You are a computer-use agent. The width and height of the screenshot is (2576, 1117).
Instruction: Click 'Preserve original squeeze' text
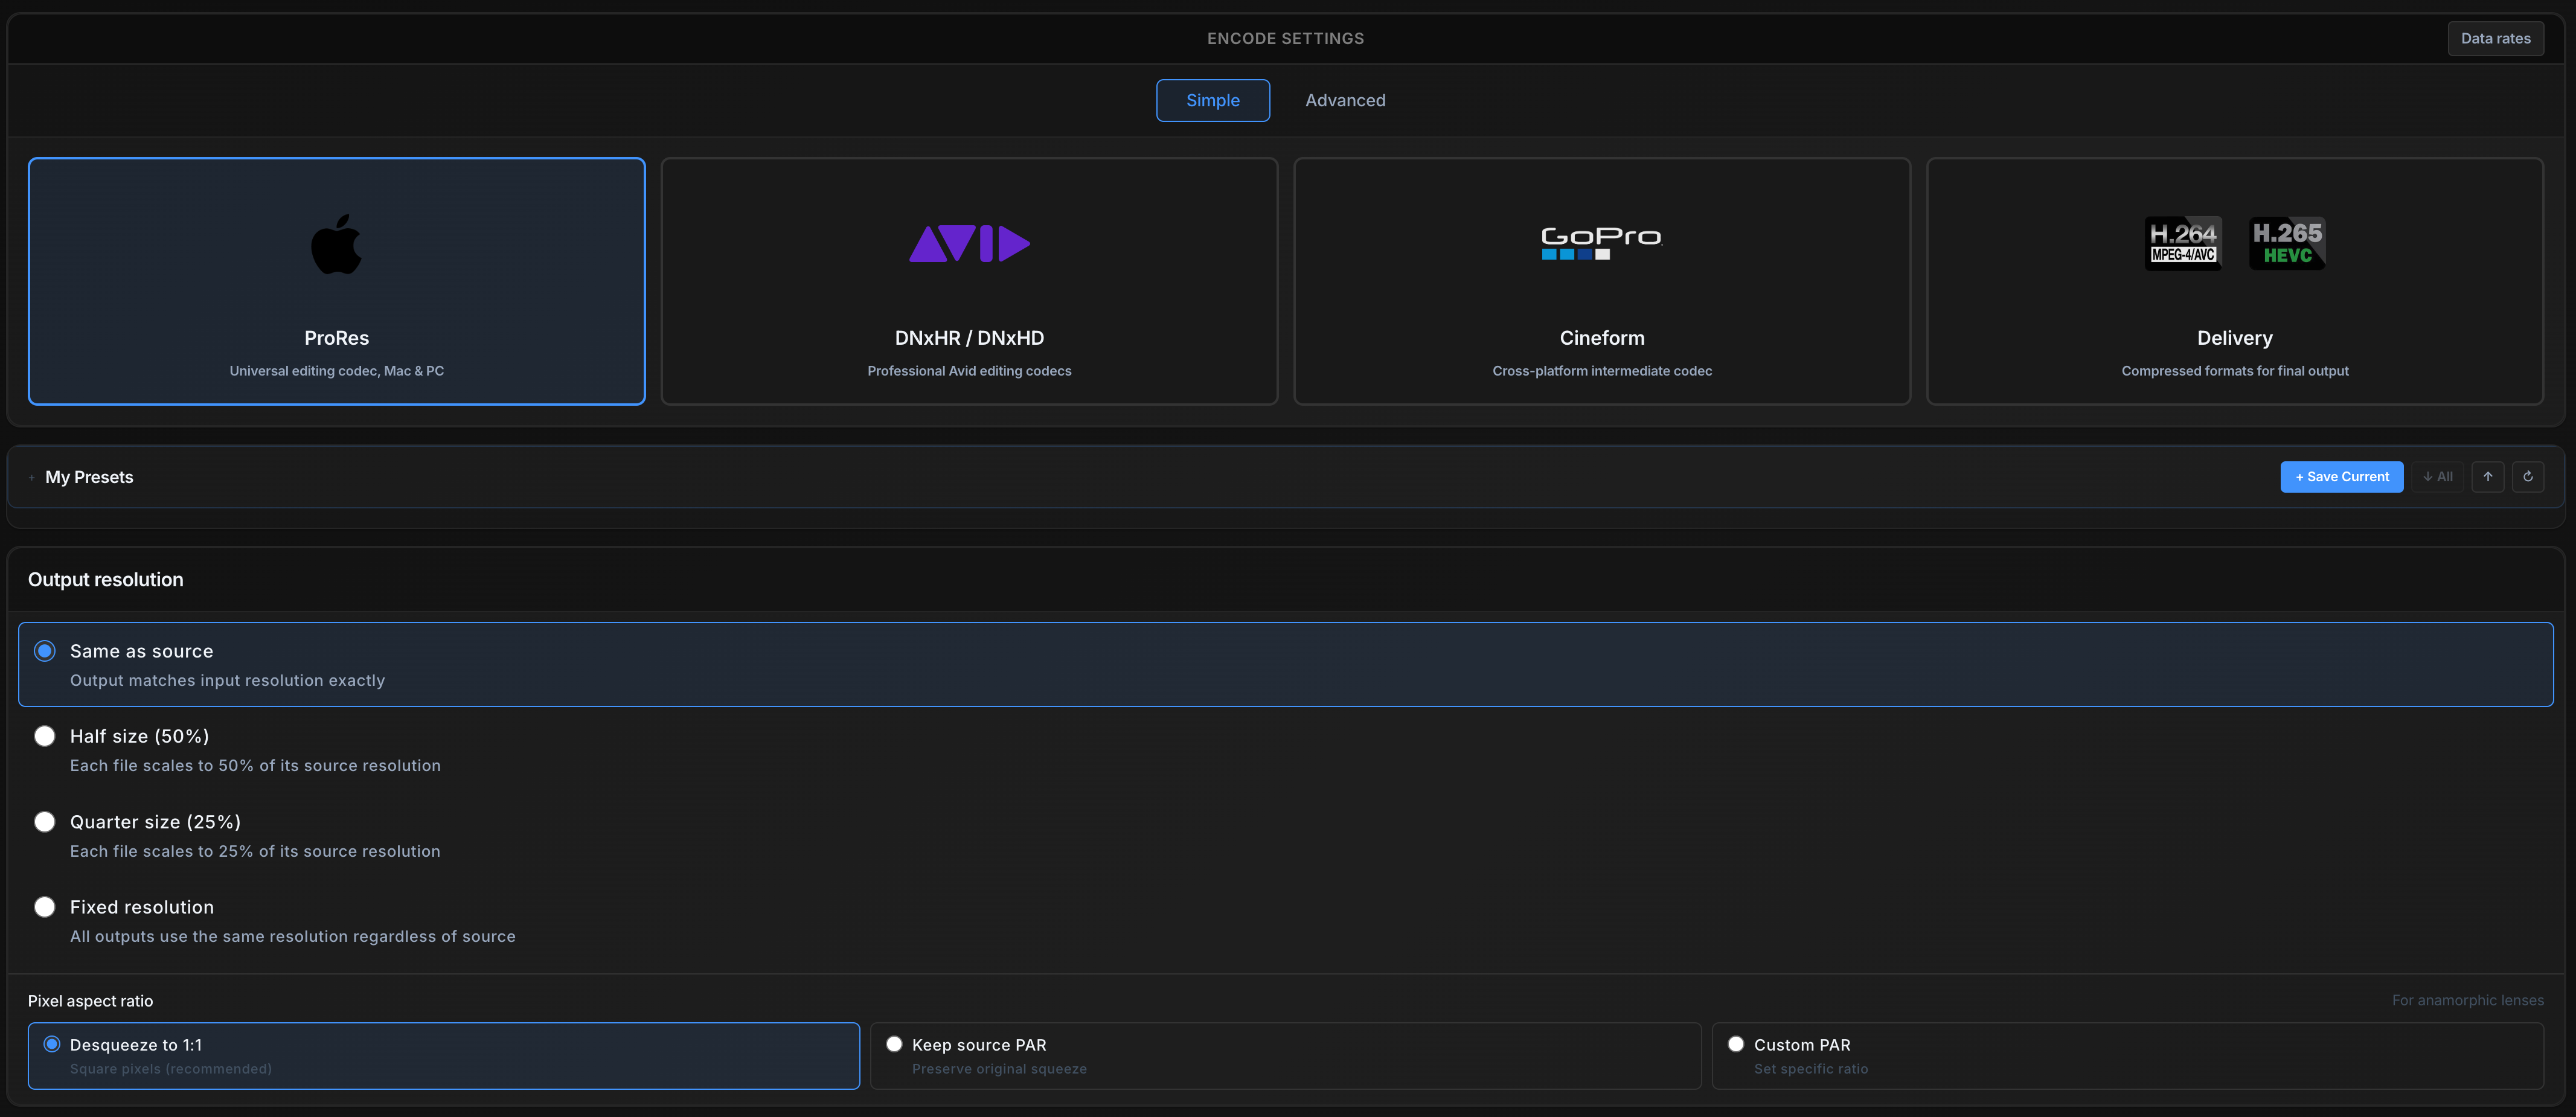[998, 1069]
